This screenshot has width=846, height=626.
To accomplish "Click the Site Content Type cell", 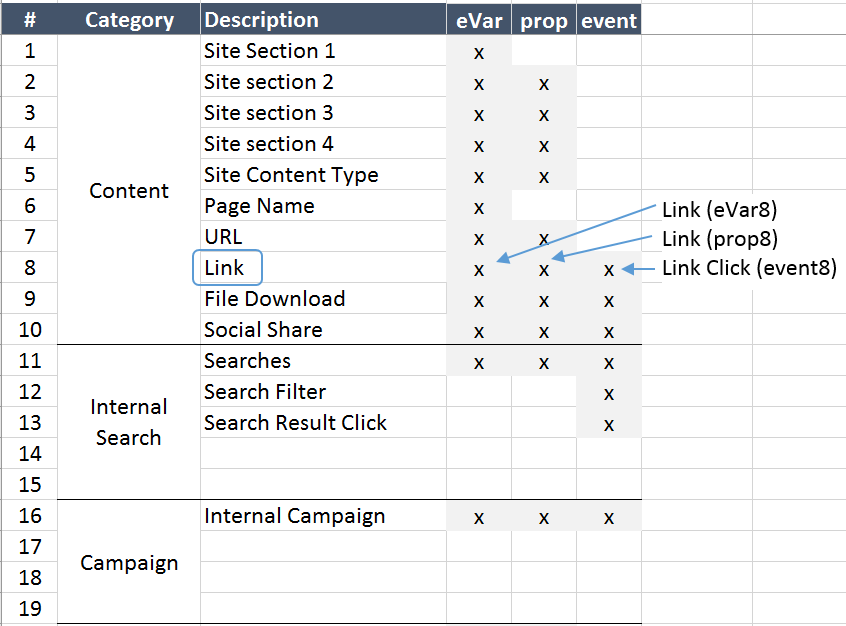I will [x=323, y=175].
